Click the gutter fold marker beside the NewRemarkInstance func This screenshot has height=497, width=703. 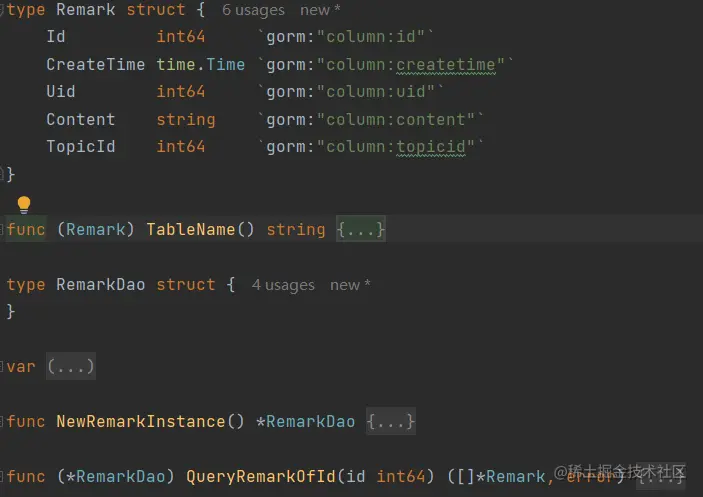tap(2, 421)
